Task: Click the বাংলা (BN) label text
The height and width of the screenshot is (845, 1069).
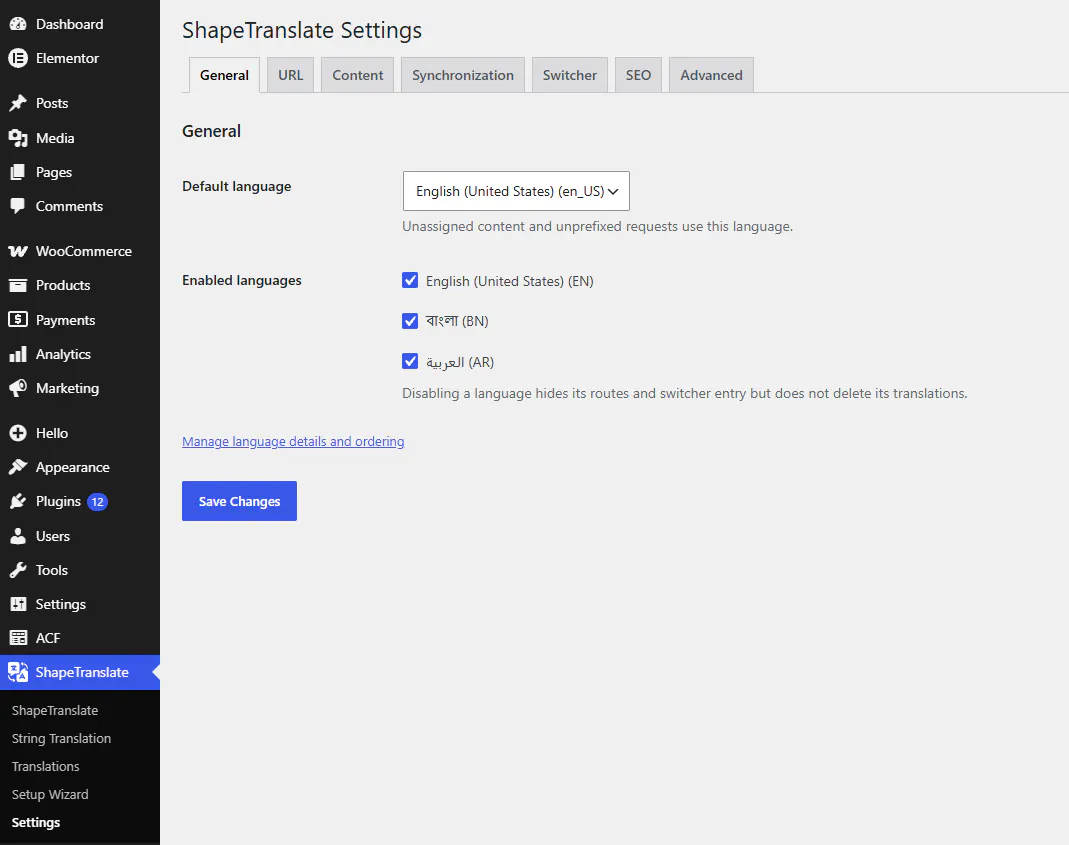Action: tap(457, 321)
